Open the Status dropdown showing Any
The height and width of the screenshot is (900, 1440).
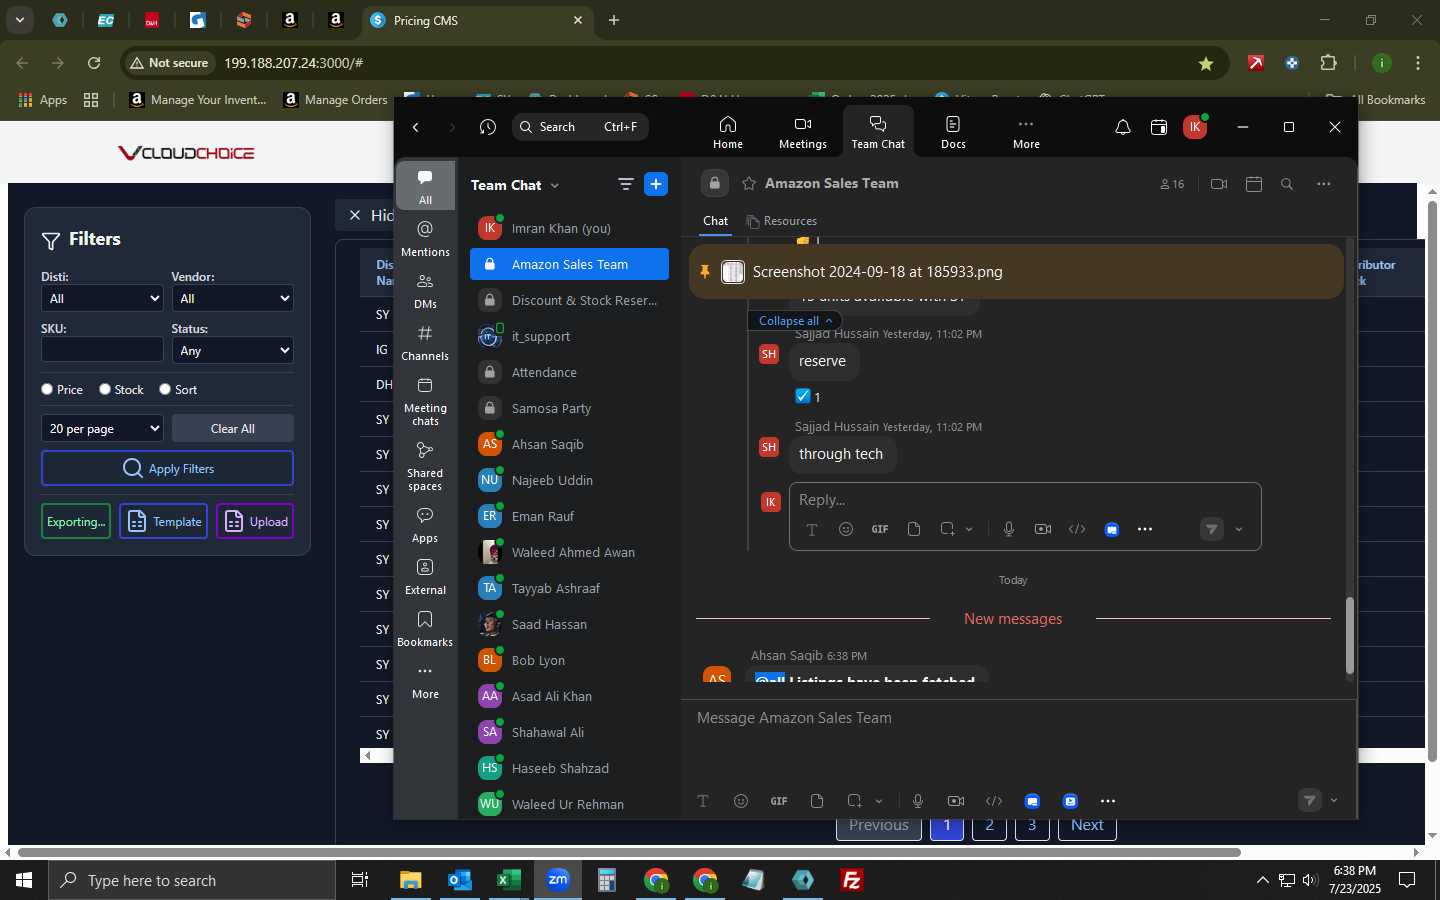tap(232, 350)
